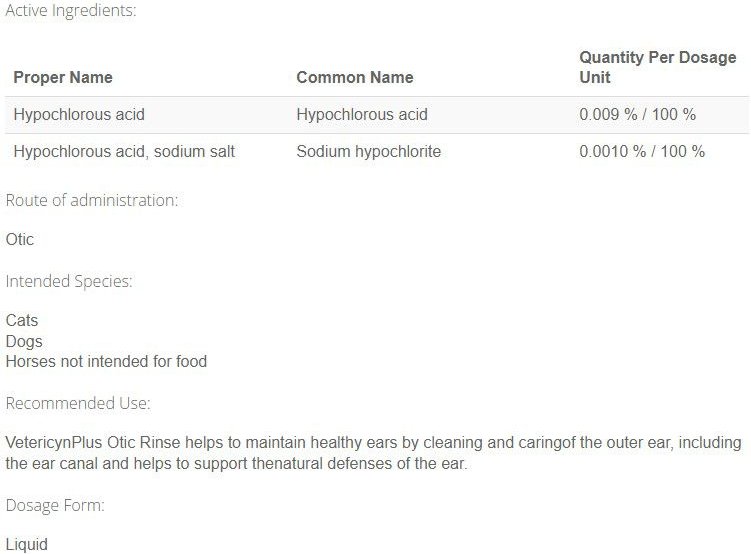Click the 0.0010 % / 100 % quantity cell
The width and height of the screenshot is (751, 554).
point(642,152)
